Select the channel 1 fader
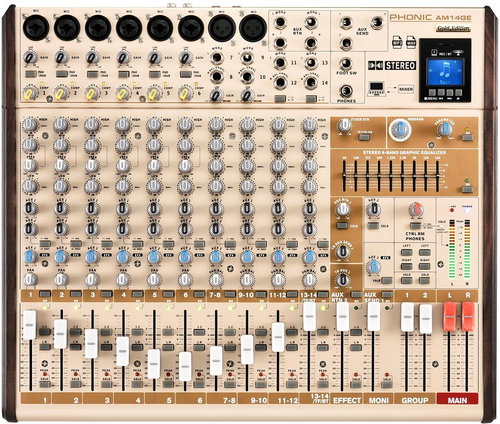 point(29,325)
